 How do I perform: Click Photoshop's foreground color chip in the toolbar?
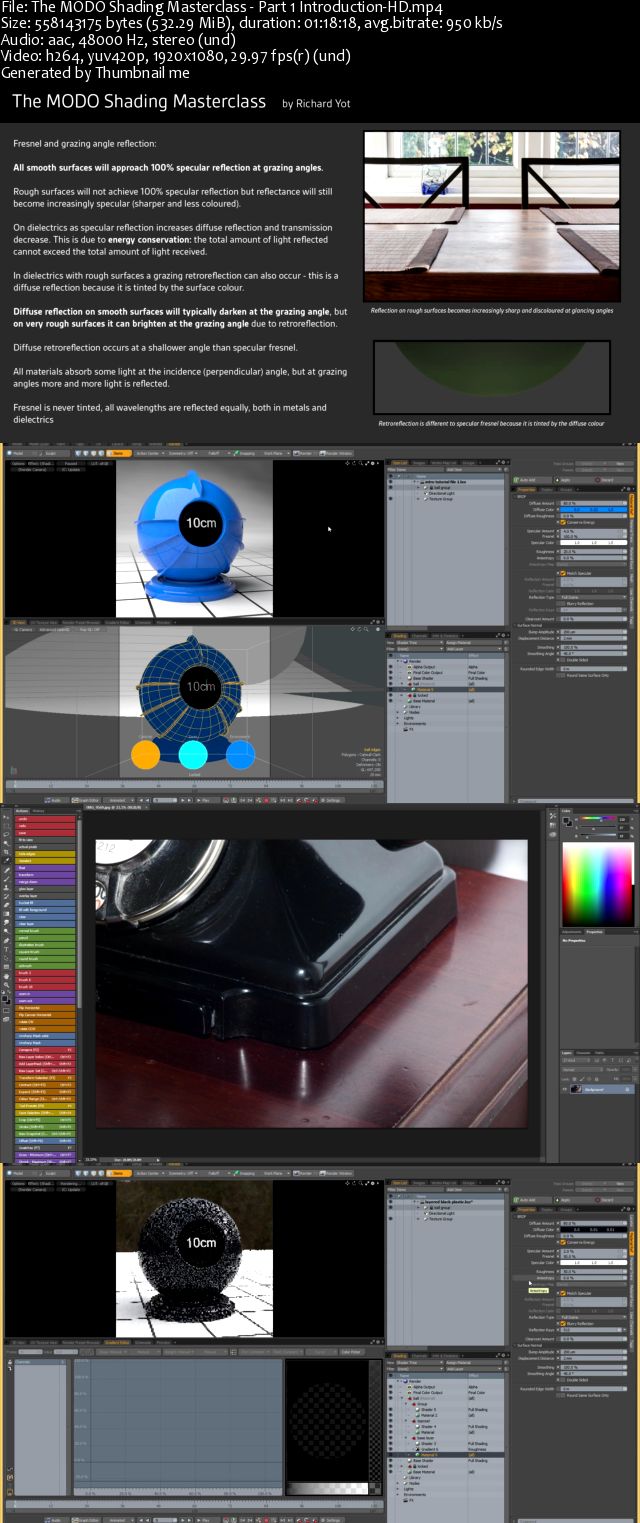point(4,998)
